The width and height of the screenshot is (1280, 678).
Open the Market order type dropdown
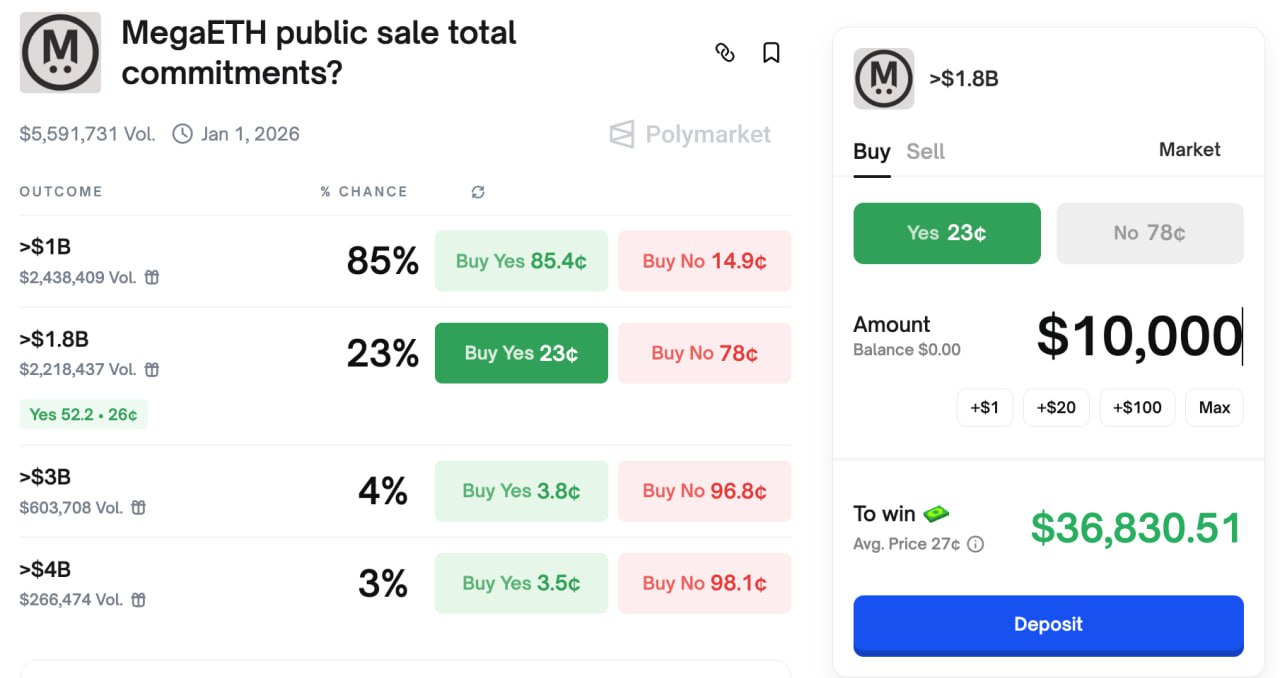pos(1189,150)
